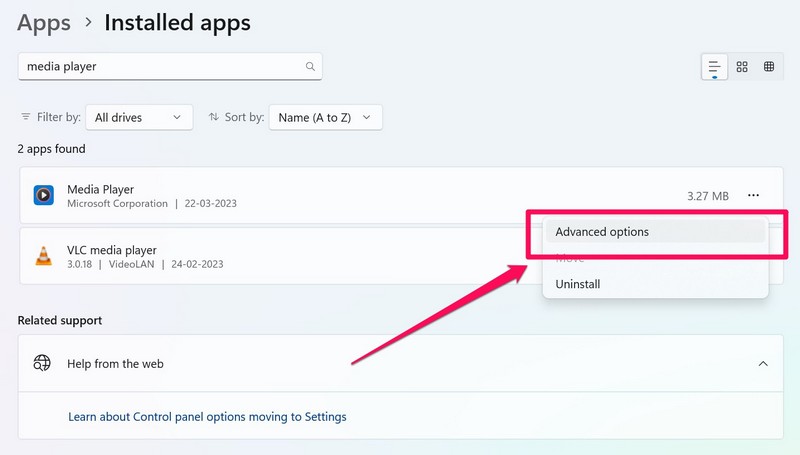The width and height of the screenshot is (800, 455).
Task: Switch to list view layout
Action: click(714, 67)
